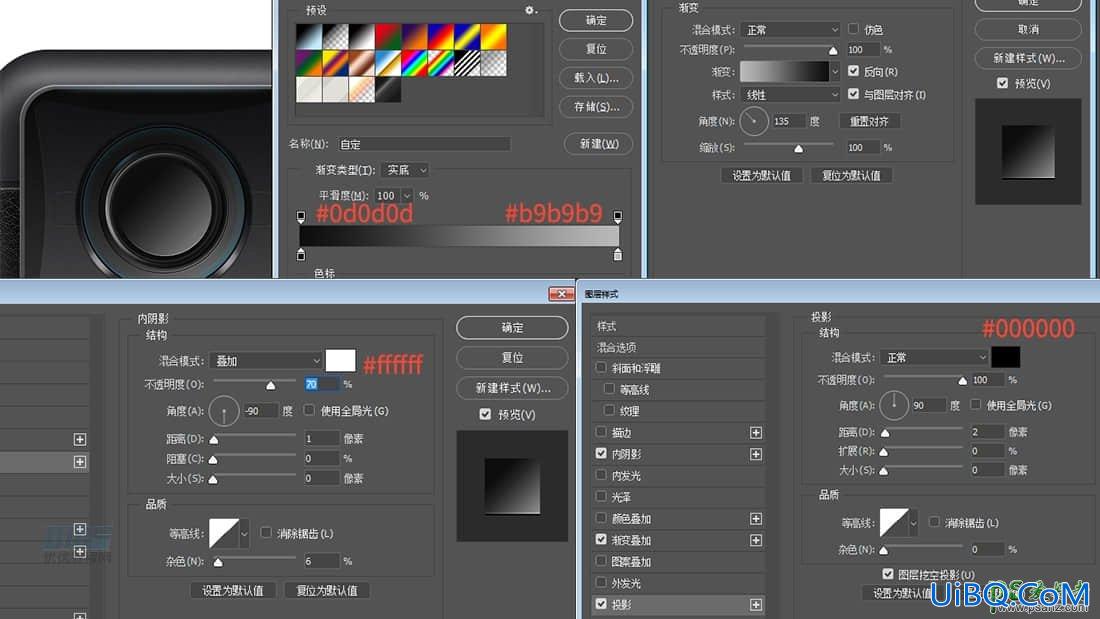Select 混合选项 in layer style list

point(678,347)
